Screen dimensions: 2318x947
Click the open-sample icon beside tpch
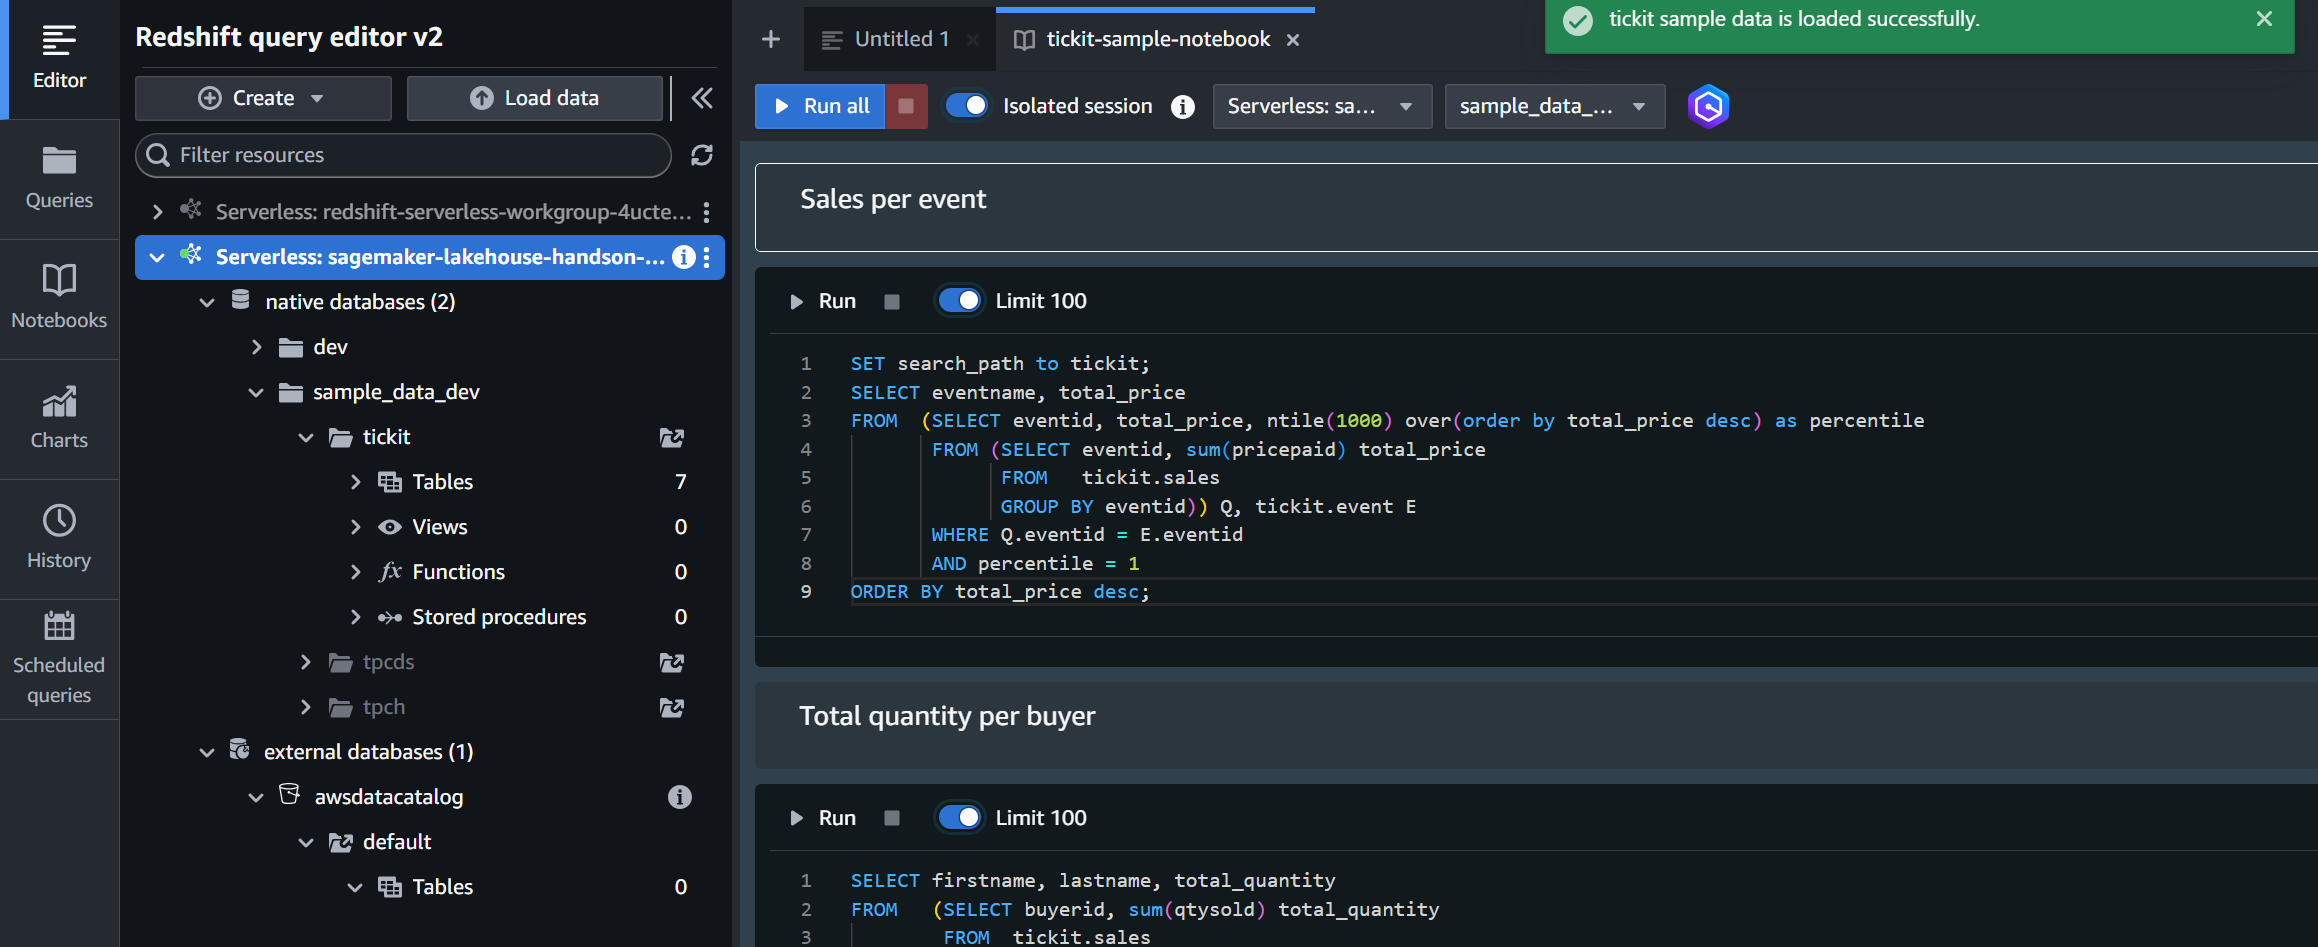pos(672,707)
